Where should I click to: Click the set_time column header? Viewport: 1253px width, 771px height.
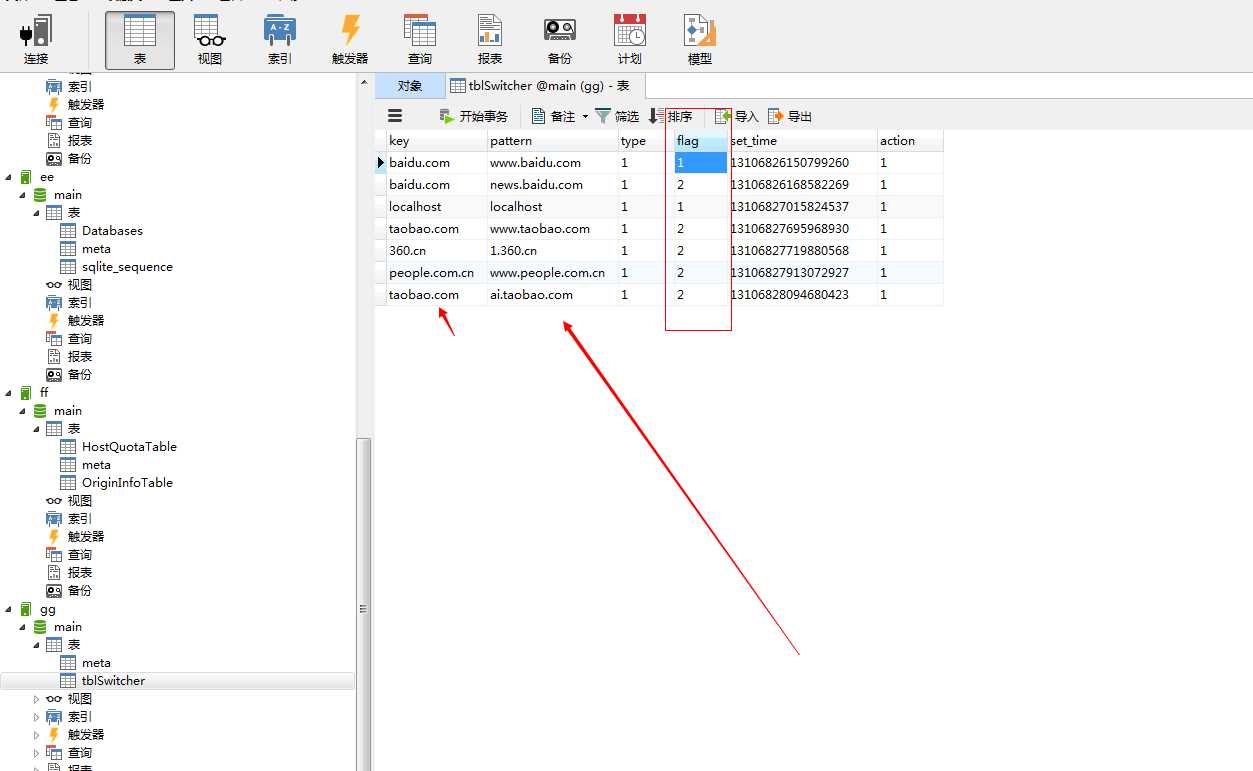(x=803, y=141)
